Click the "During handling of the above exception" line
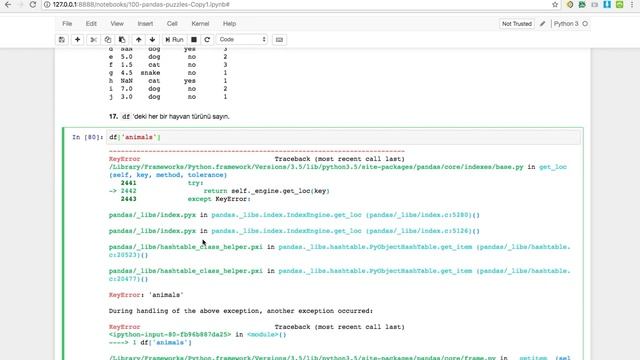 (241, 311)
